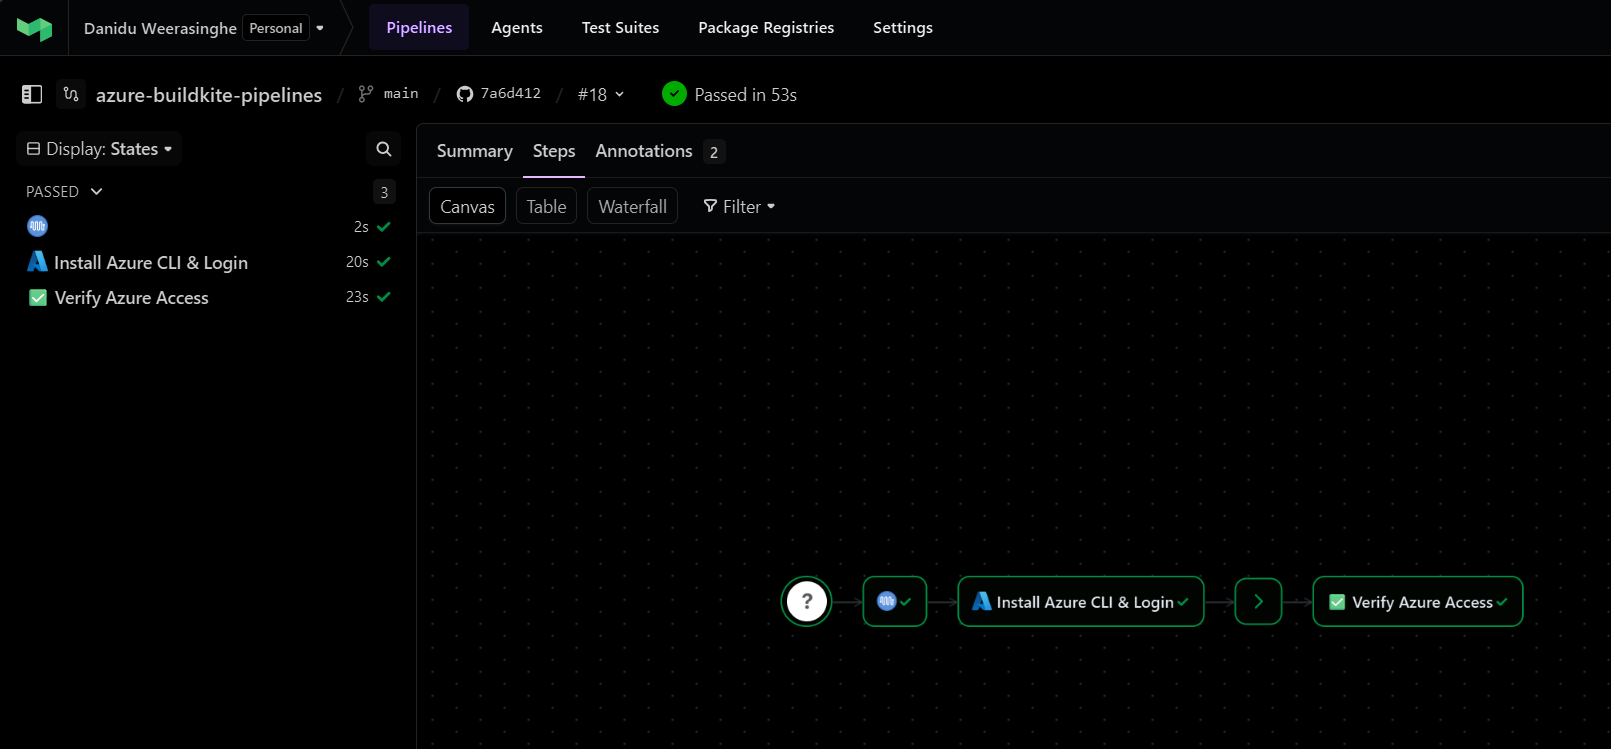Click the funnel icon on Filter

pos(710,206)
